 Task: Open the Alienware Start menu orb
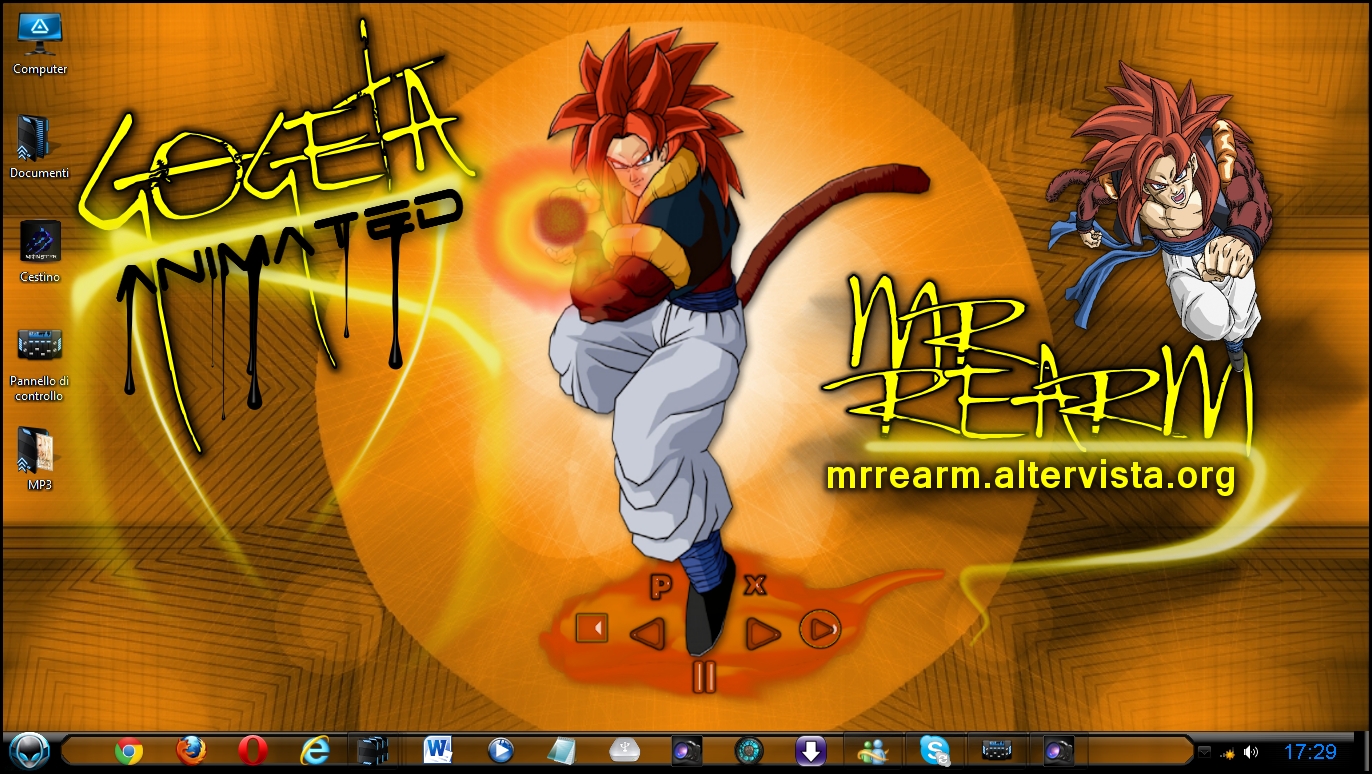click(29, 750)
